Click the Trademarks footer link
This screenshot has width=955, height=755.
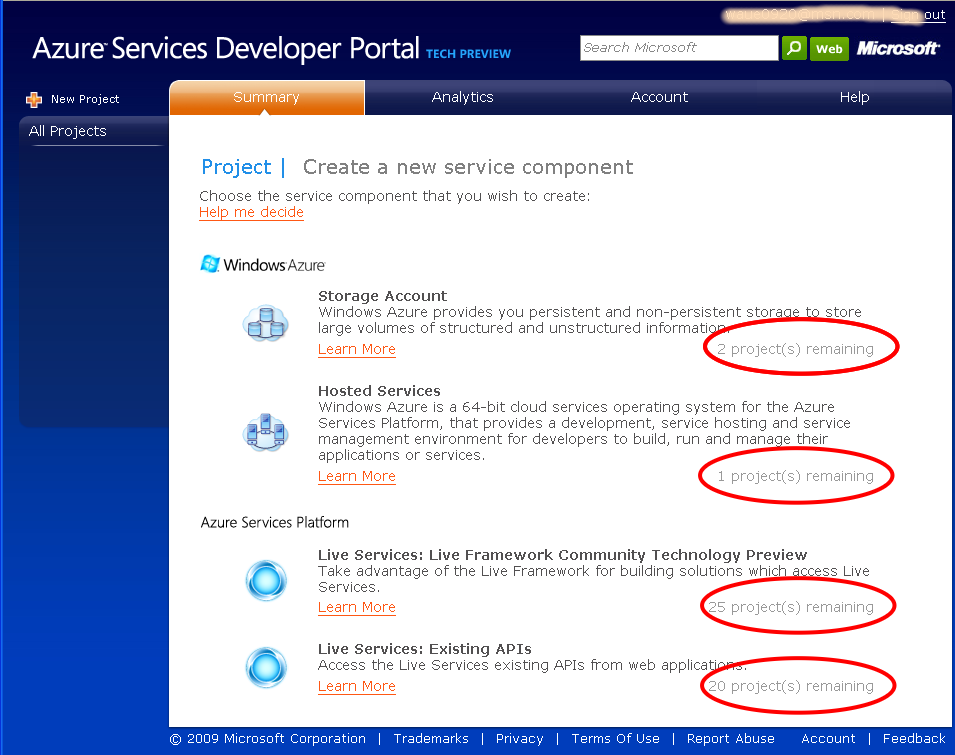[x=431, y=739]
